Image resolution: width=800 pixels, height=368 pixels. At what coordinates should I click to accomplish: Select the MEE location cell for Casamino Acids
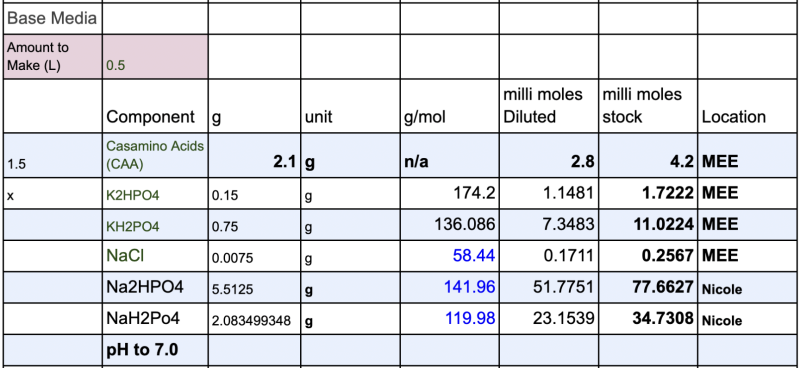point(747,156)
